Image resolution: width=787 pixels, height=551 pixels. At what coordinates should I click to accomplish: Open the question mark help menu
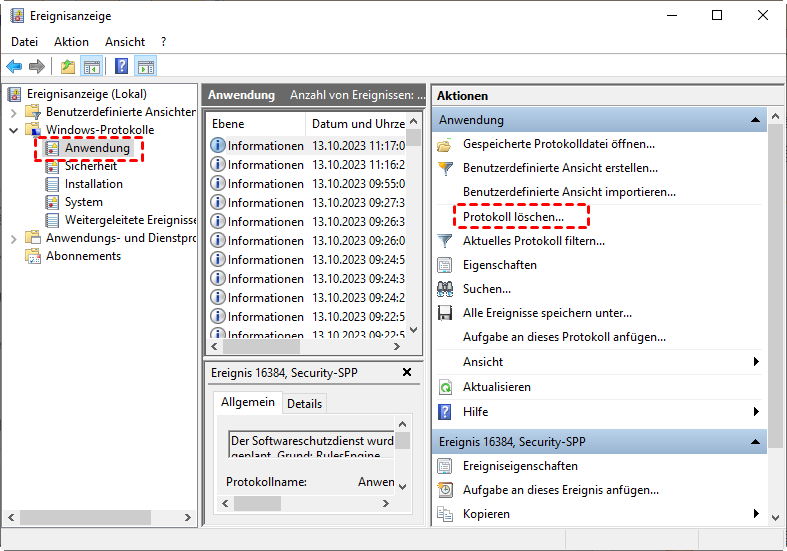(163, 42)
